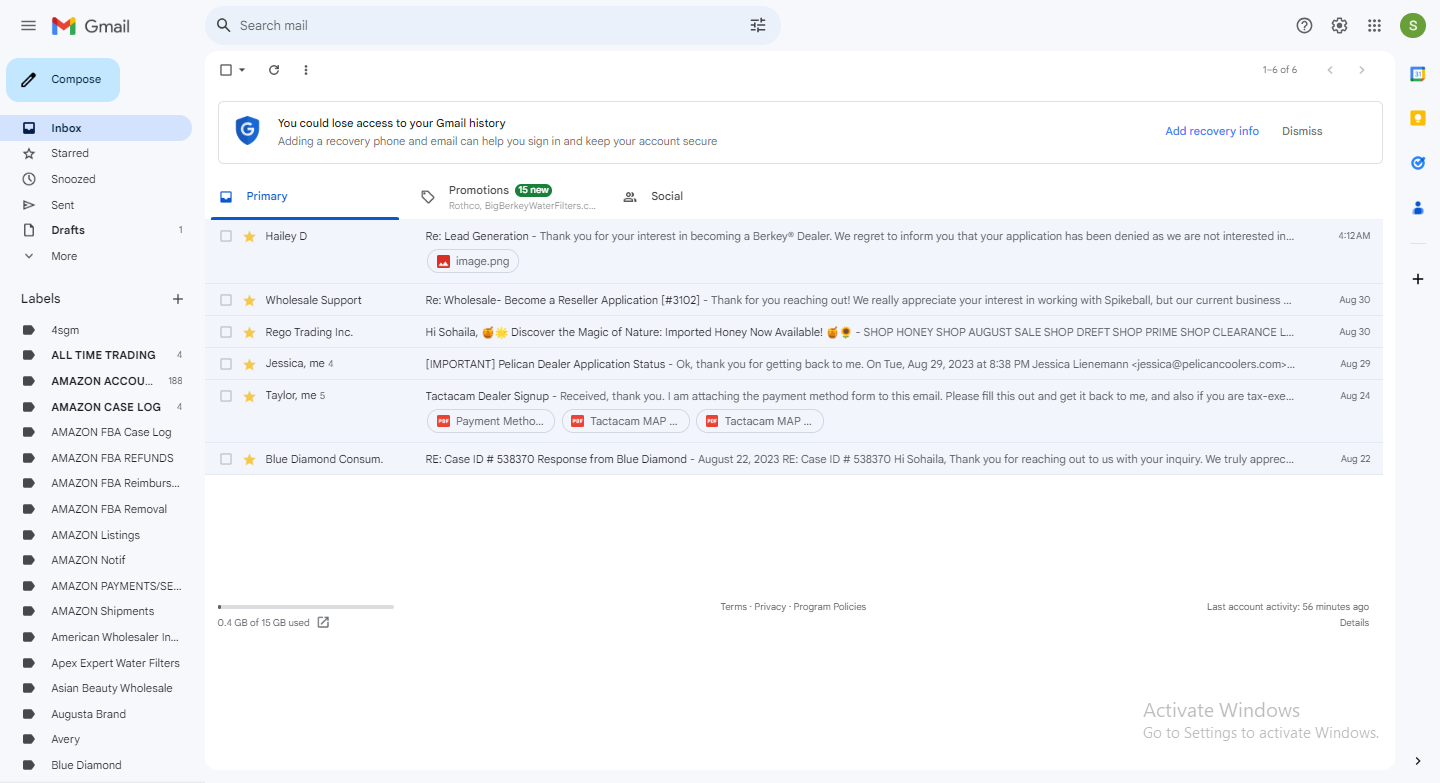Screen dimensions: 1440x783
Task: Select the Taylor, me email checkbox
Action: click(226, 396)
